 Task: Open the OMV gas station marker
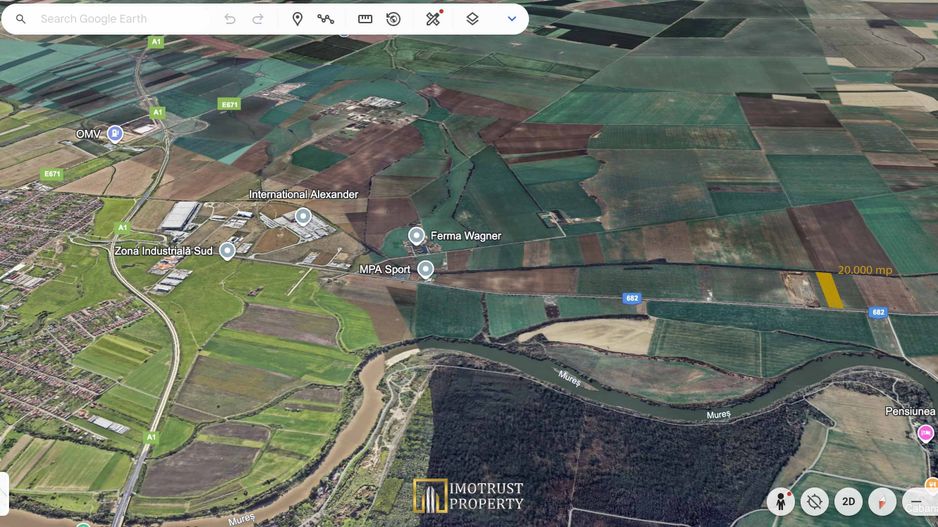[115, 134]
